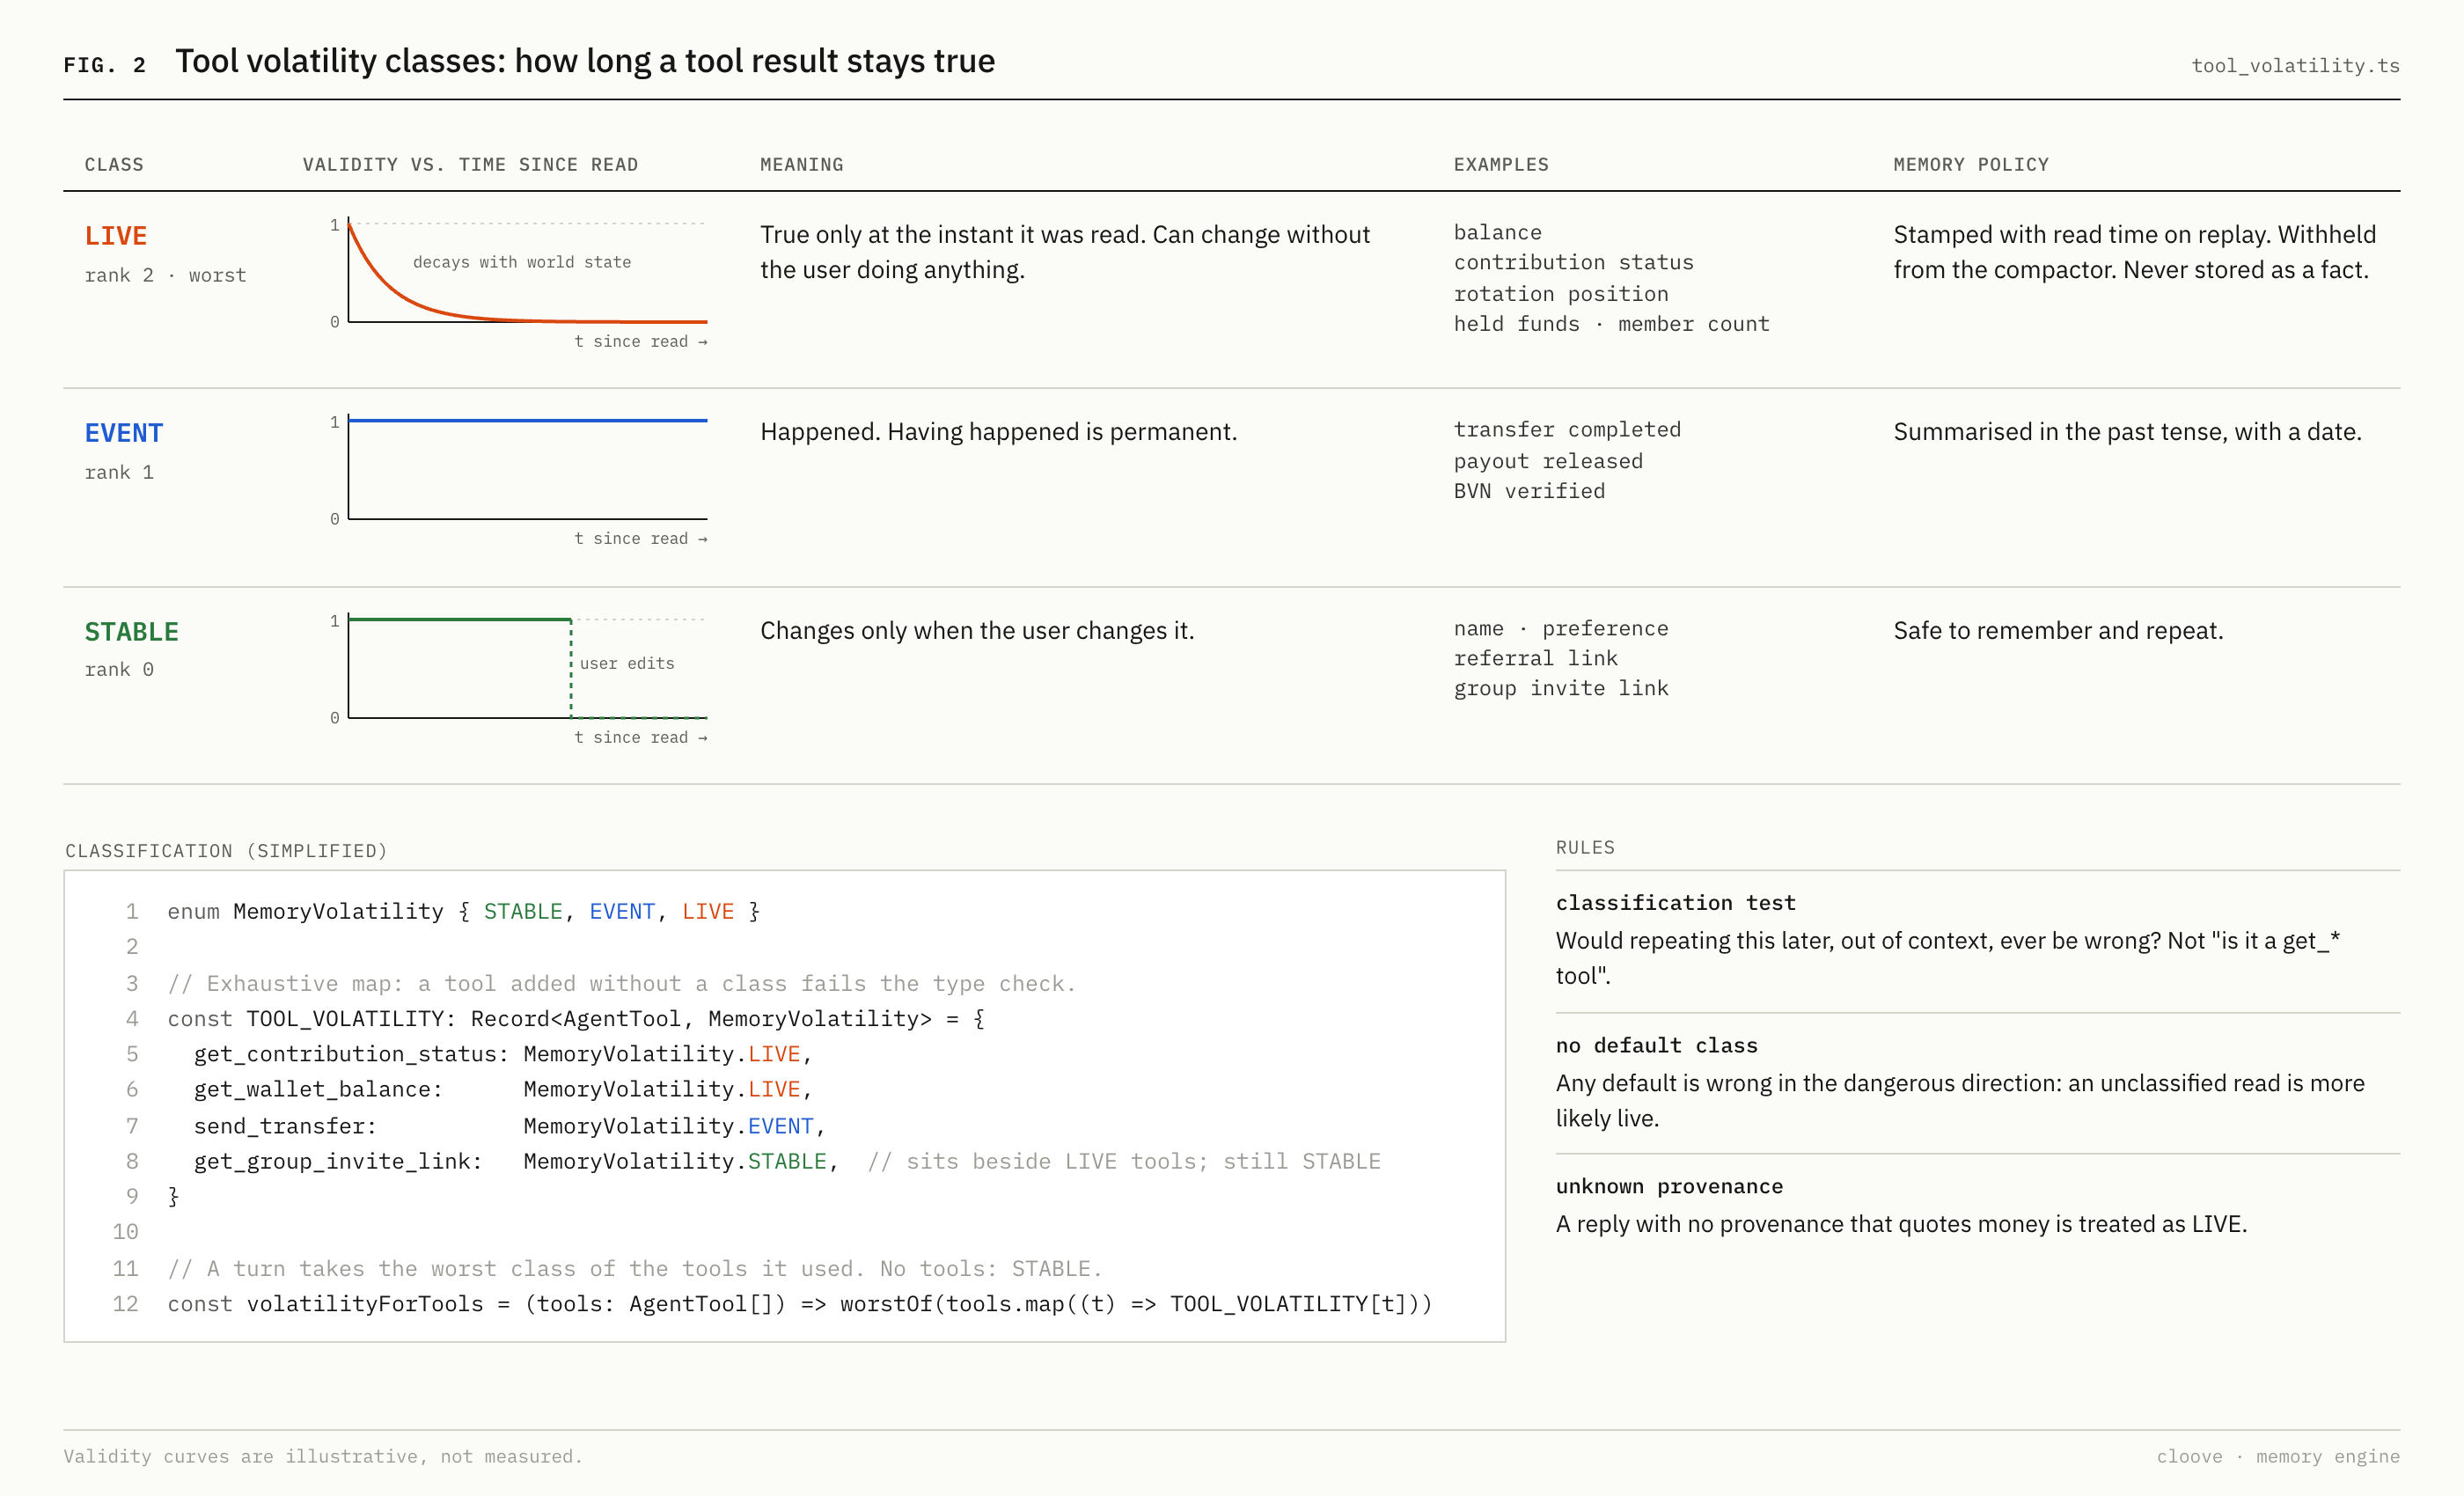Click the 'rank 0' label
Screen dimensions: 2464x1496
119,669
